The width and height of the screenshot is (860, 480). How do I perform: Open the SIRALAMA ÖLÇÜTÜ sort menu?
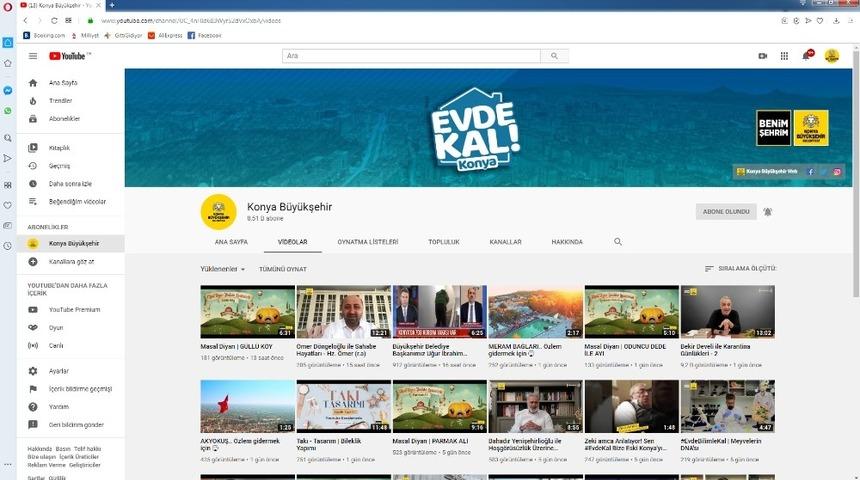click(740, 269)
